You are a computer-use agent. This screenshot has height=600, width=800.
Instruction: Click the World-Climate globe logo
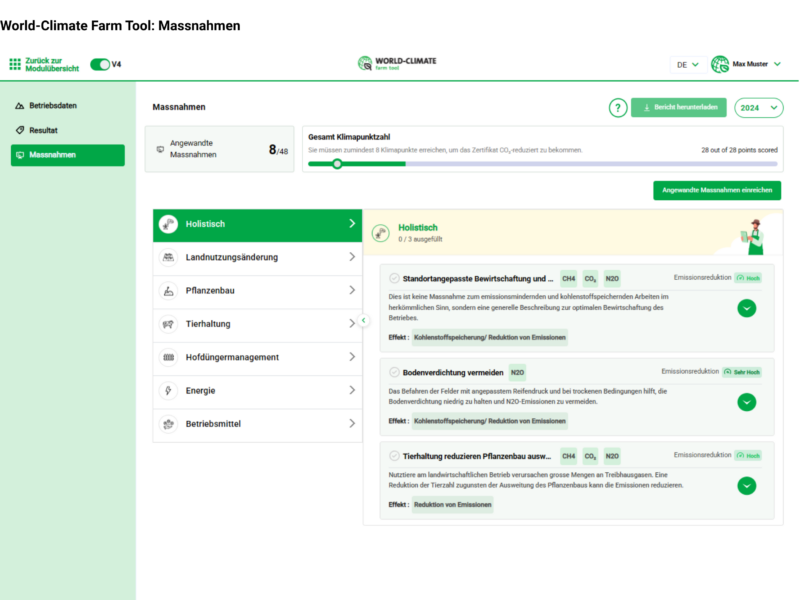(x=365, y=63)
